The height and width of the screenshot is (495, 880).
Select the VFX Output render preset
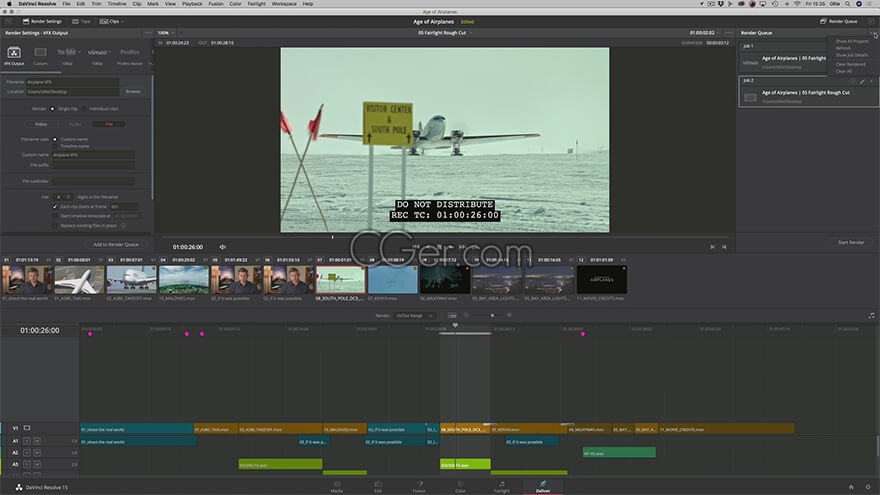pyautogui.click(x=14, y=56)
